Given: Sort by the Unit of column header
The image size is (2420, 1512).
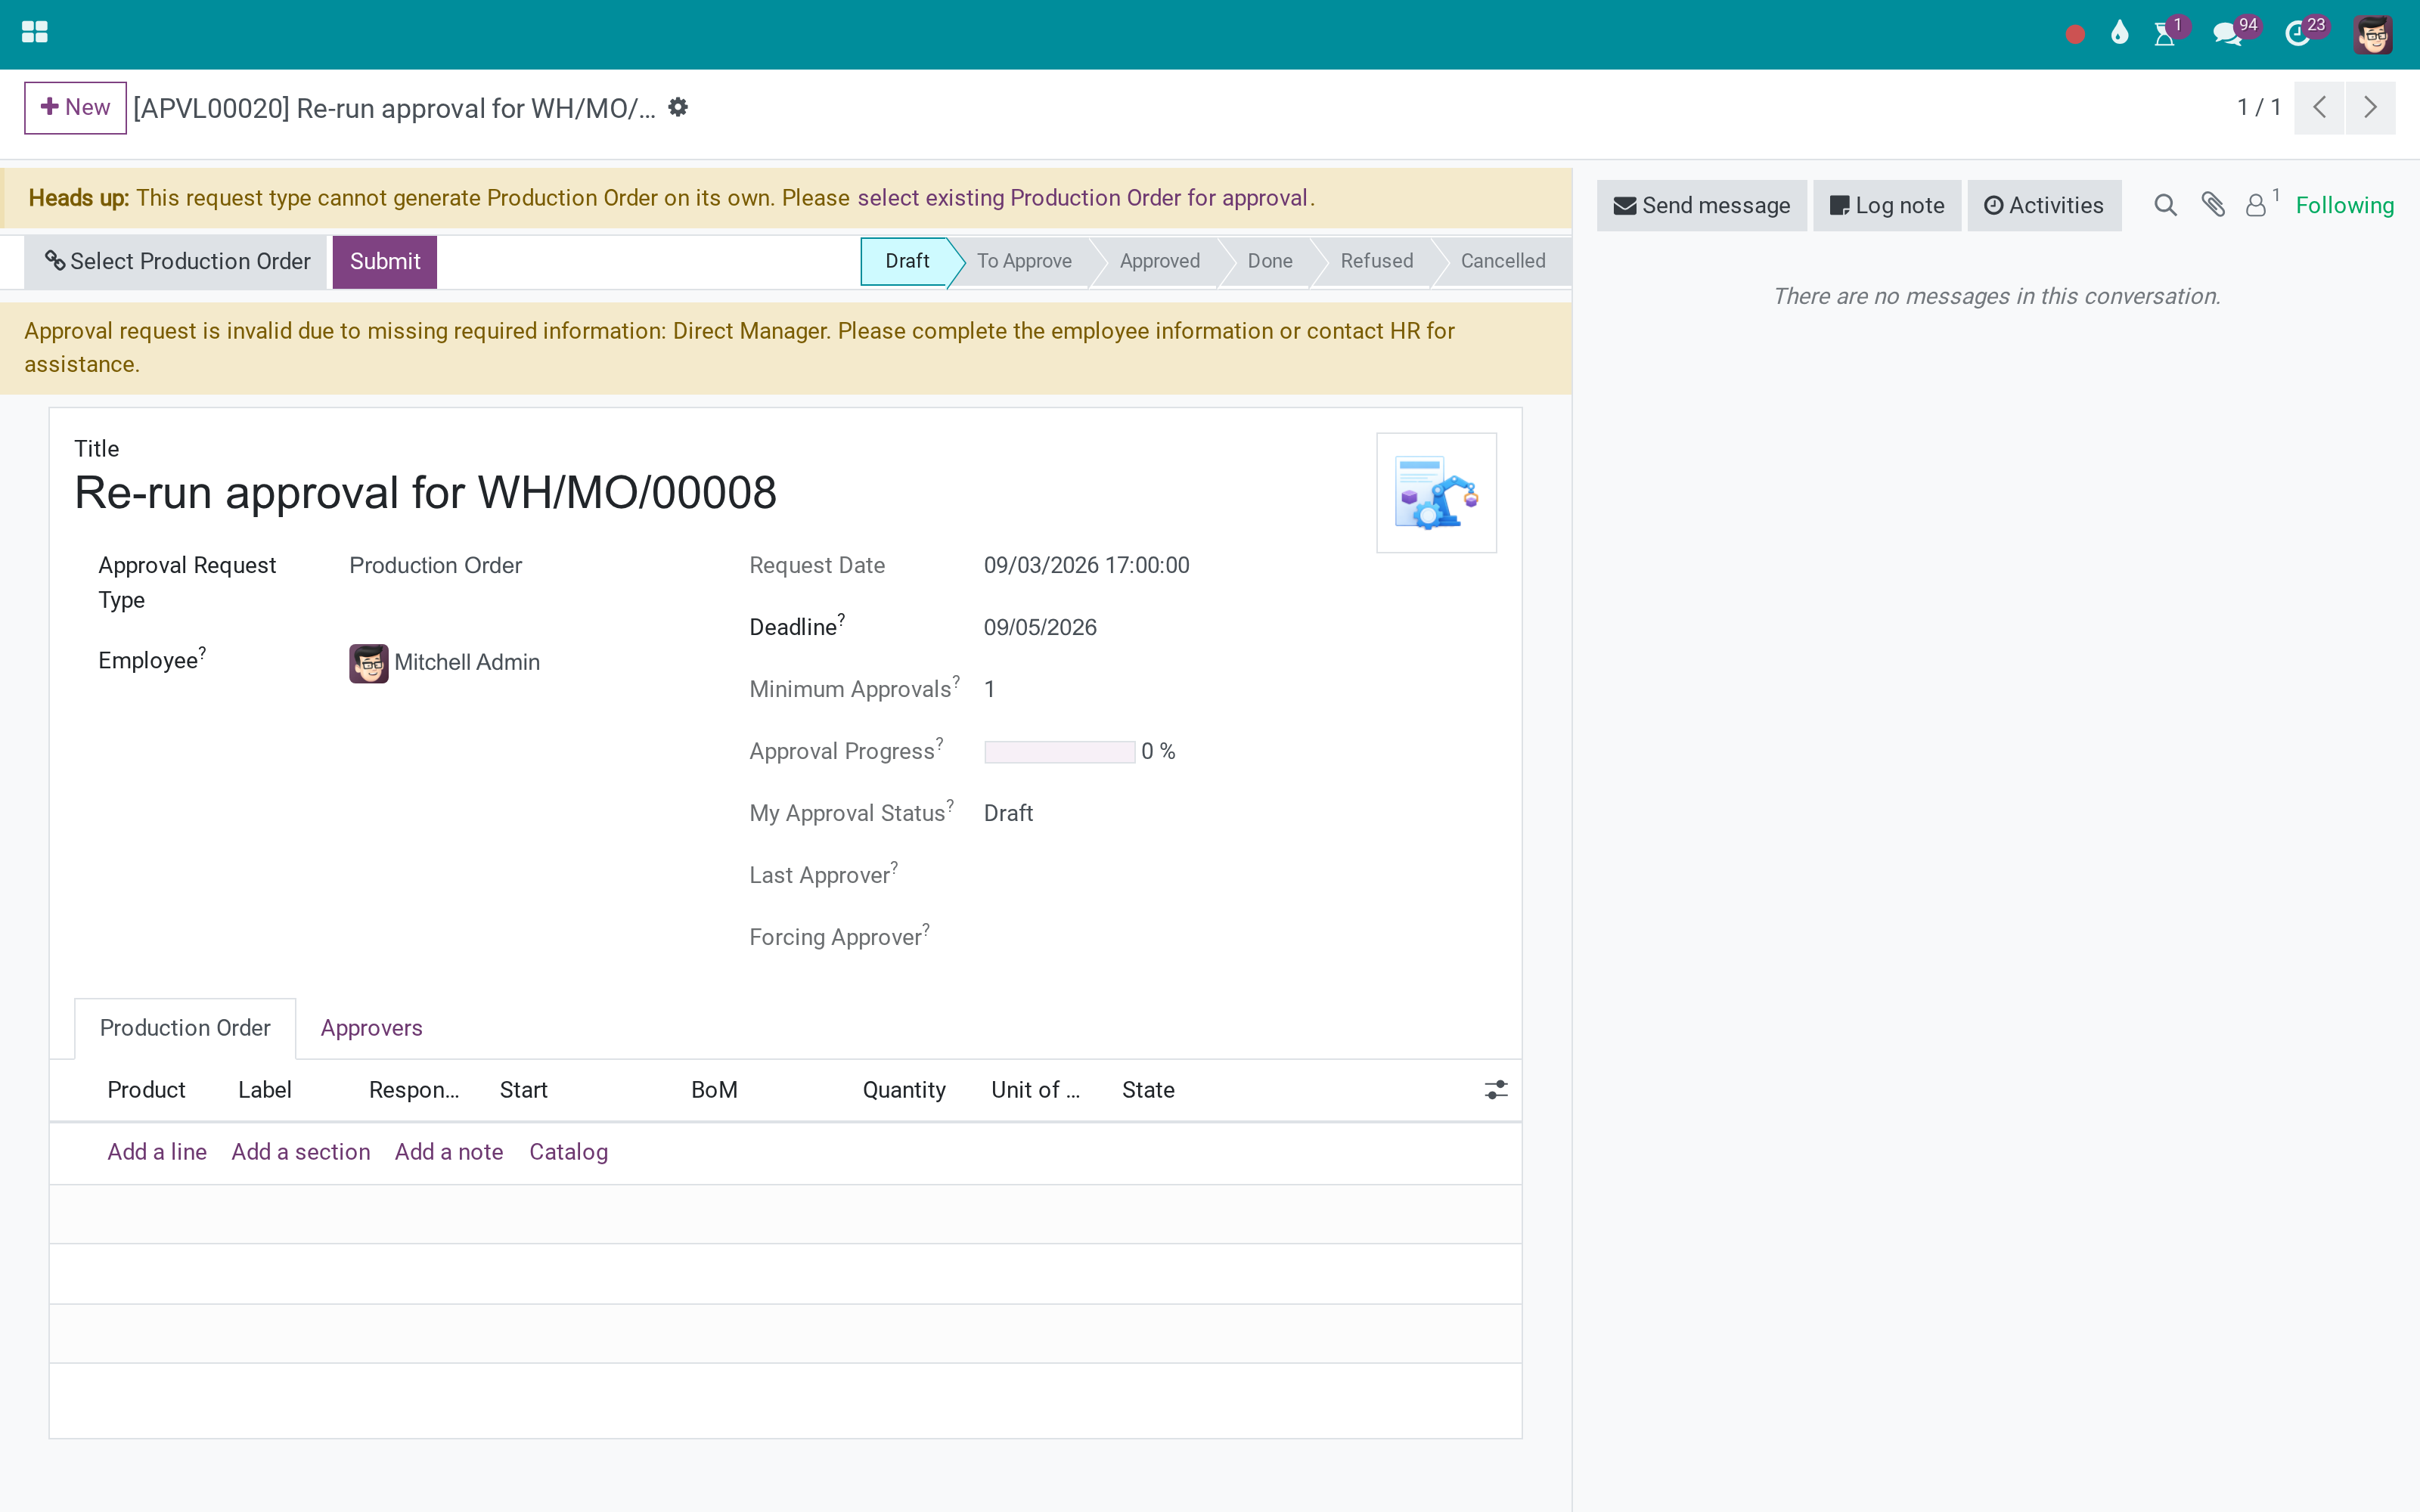Looking at the screenshot, I should 1035,1090.
